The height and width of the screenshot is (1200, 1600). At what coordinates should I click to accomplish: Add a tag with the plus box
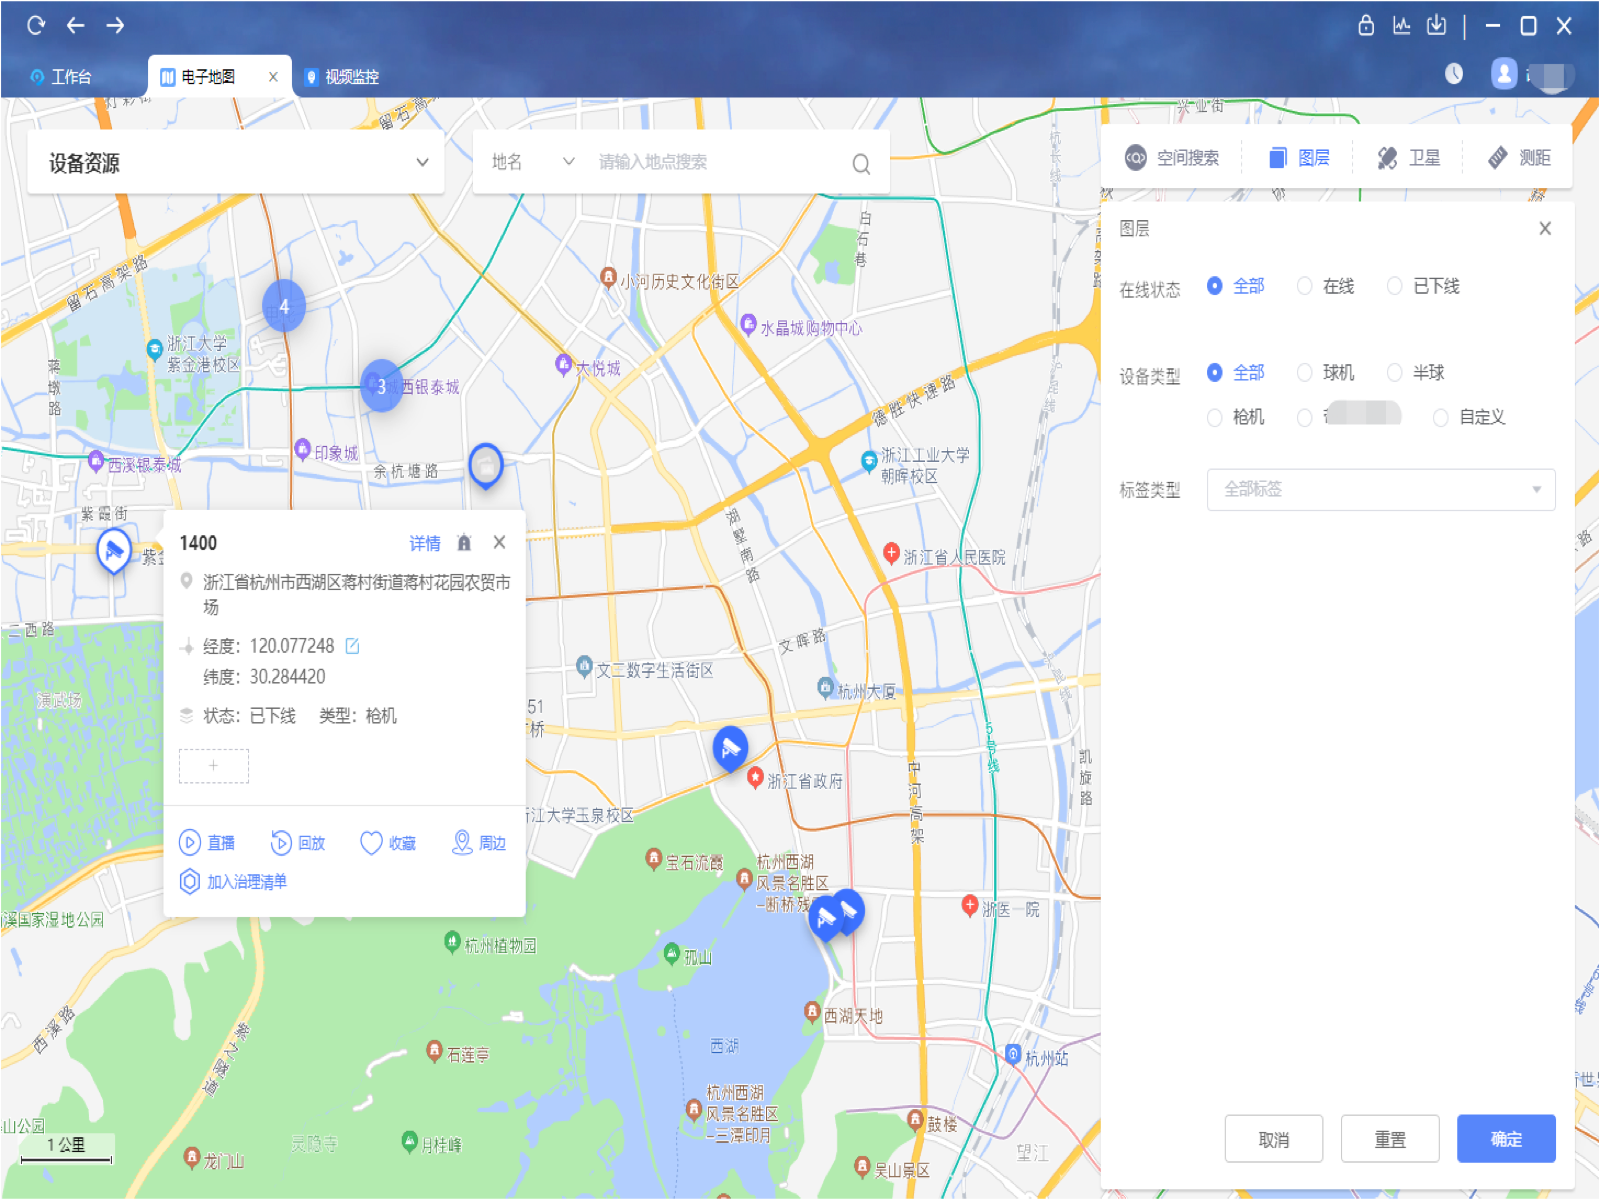pyautogui.click(x=214, y=766)
